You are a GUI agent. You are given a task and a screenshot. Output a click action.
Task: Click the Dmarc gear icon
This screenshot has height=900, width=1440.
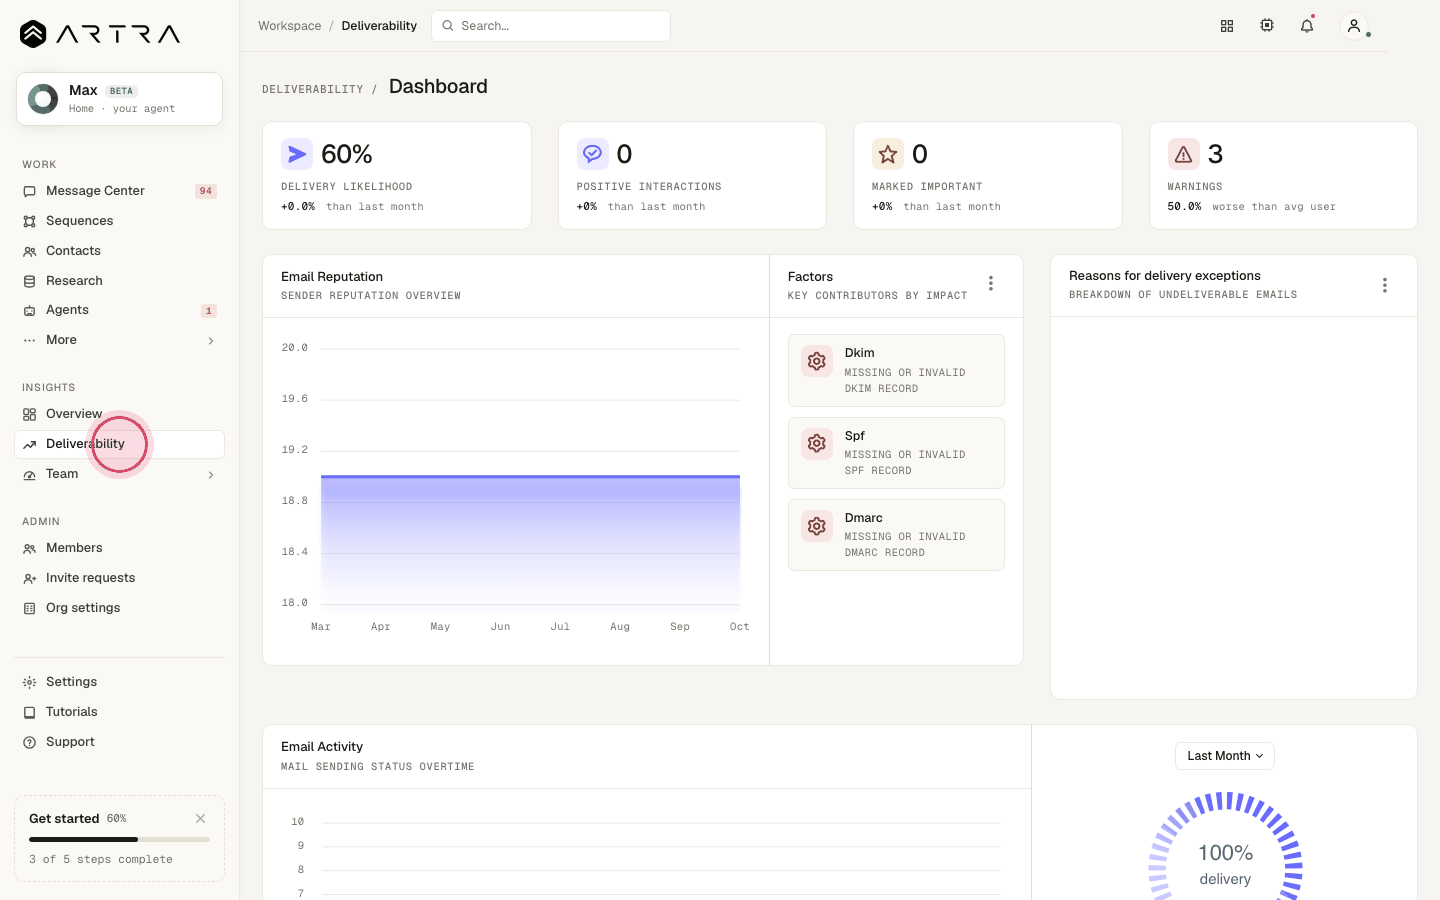817,526
